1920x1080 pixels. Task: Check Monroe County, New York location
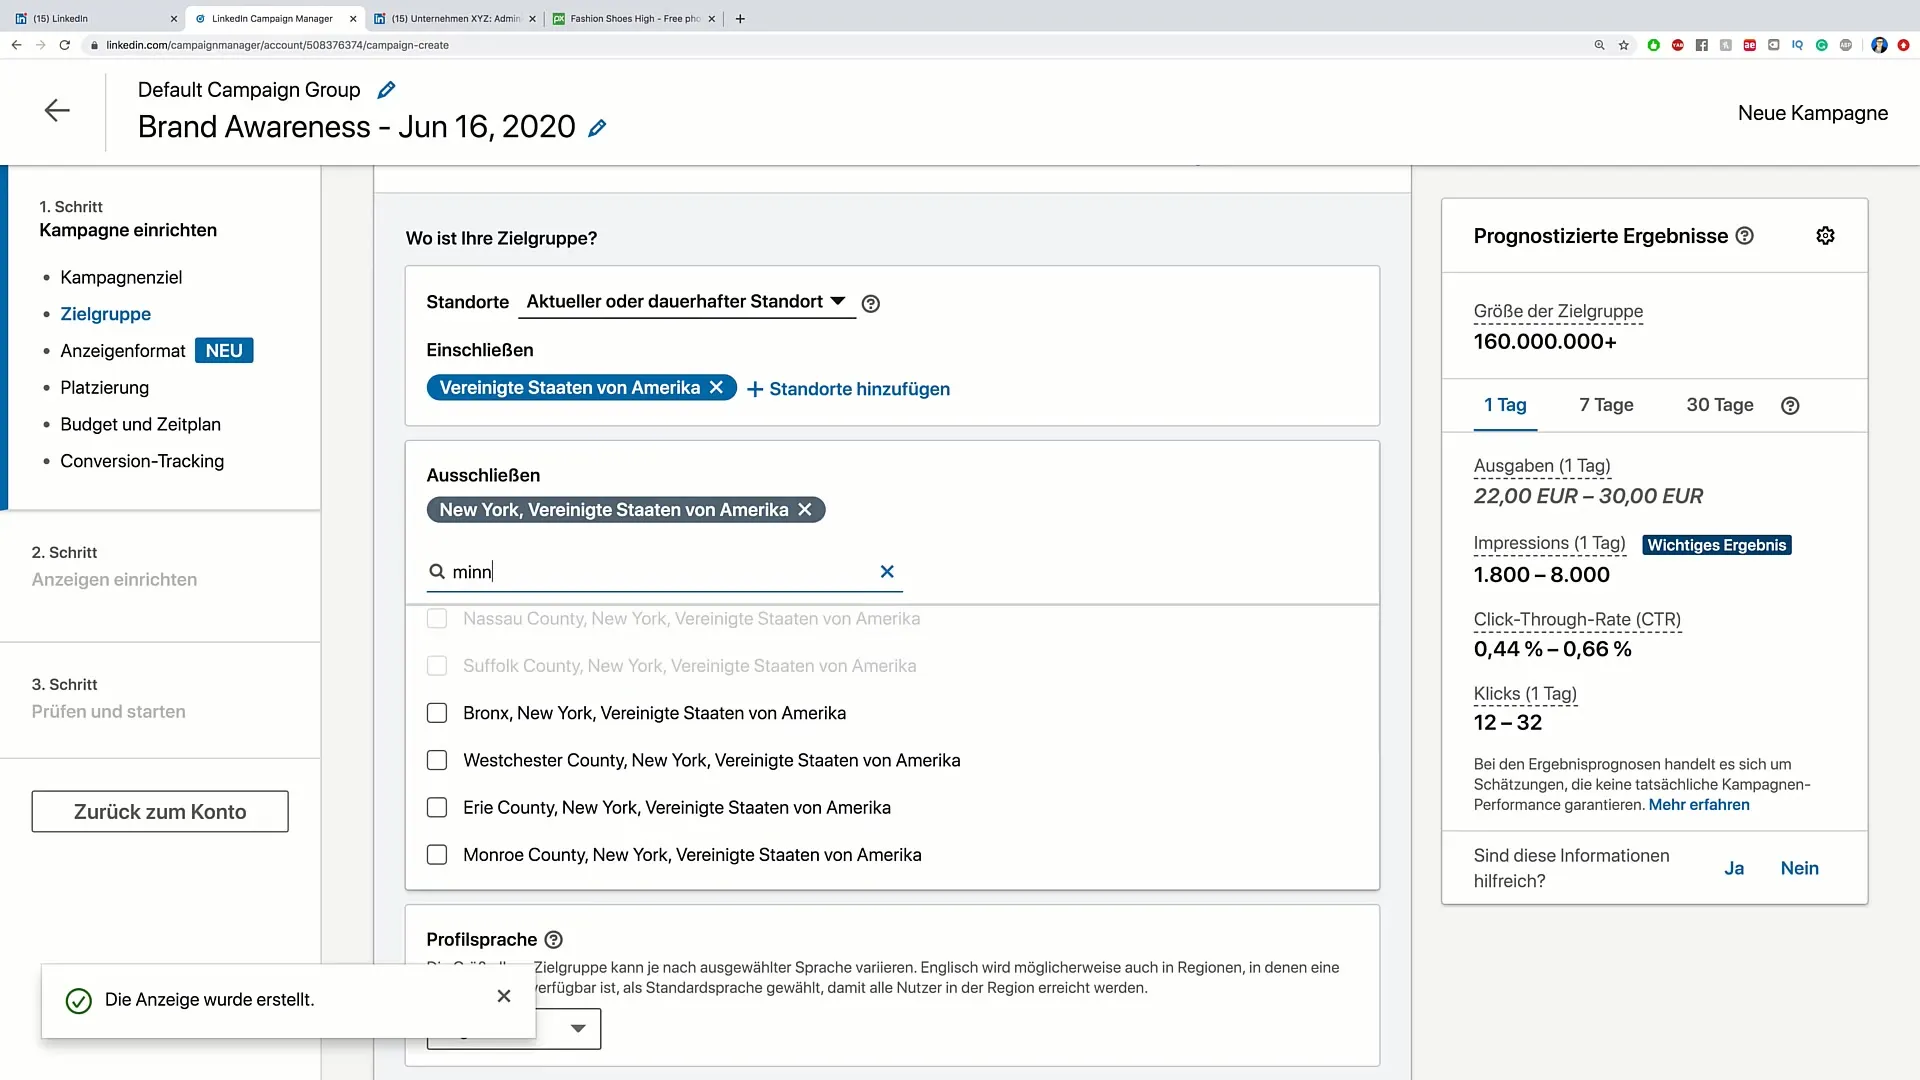437,855
